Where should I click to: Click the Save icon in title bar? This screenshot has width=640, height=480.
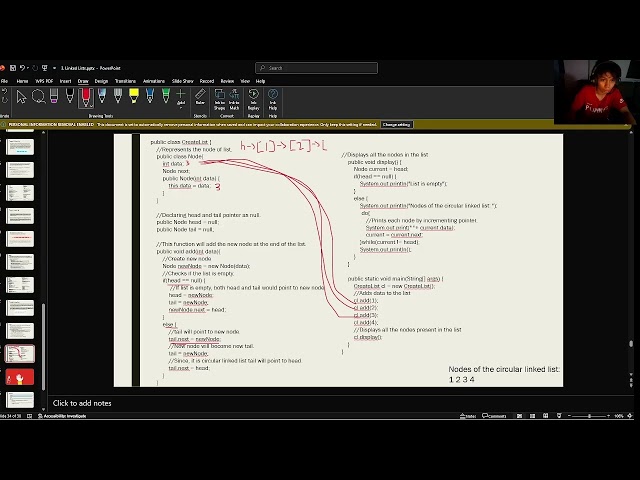[x=13, y=68]
